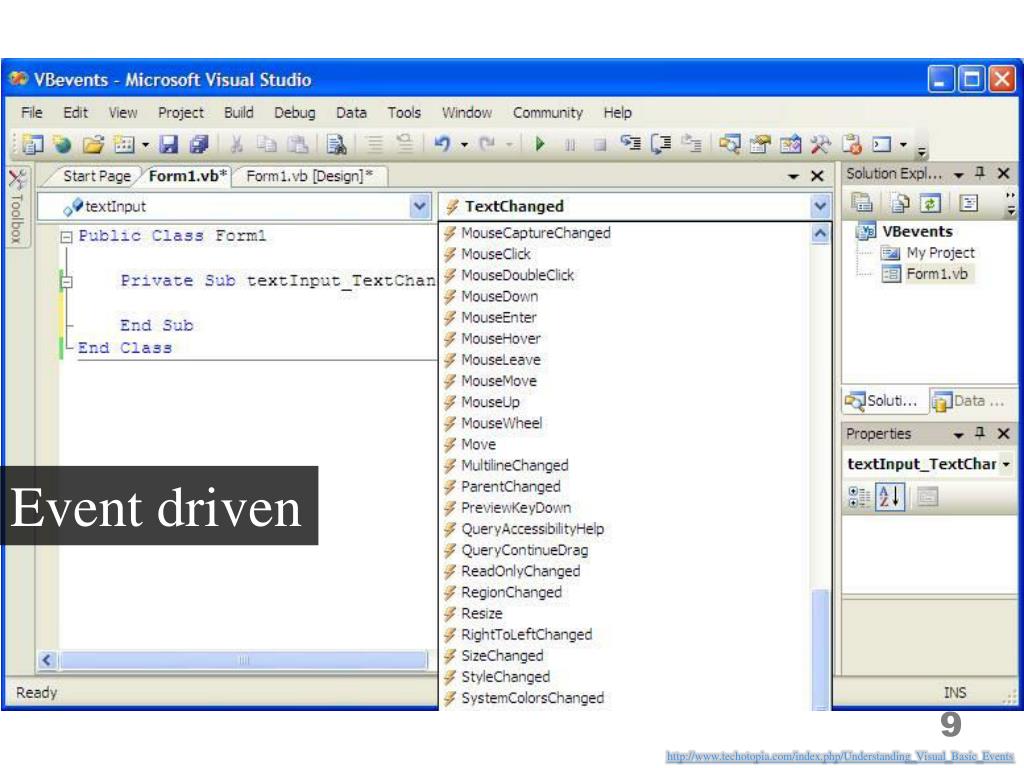Click the Undo arrow icon
Screen dimensions: 1024x768
coord(443,144)
